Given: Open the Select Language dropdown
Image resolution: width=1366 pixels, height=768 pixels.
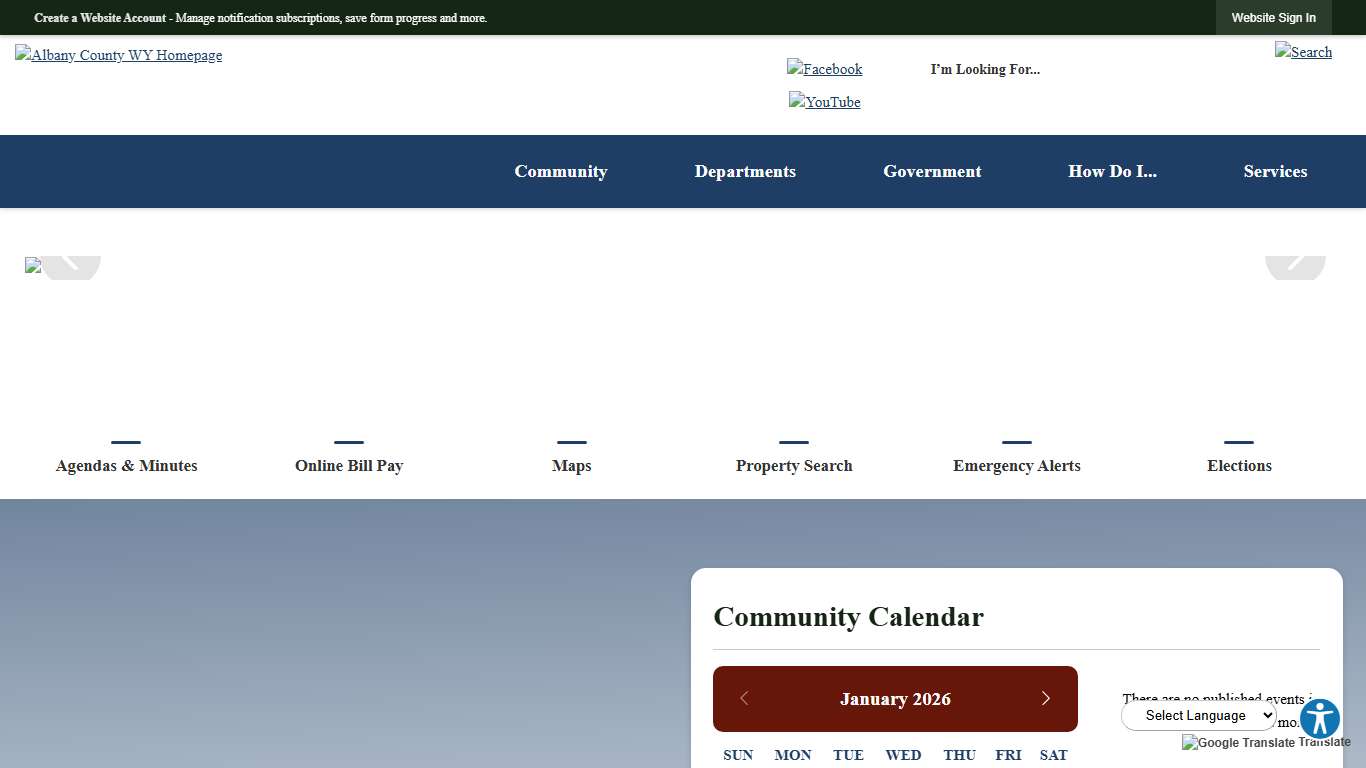Looking at the screenshot, I should point(1198,715).
